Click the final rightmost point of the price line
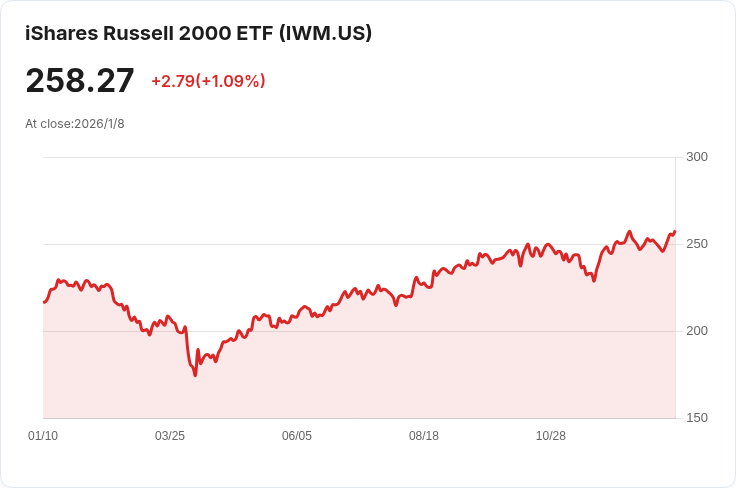Image resolution: width=736 pixels, height=488 pixels. (x=675, y=231)
